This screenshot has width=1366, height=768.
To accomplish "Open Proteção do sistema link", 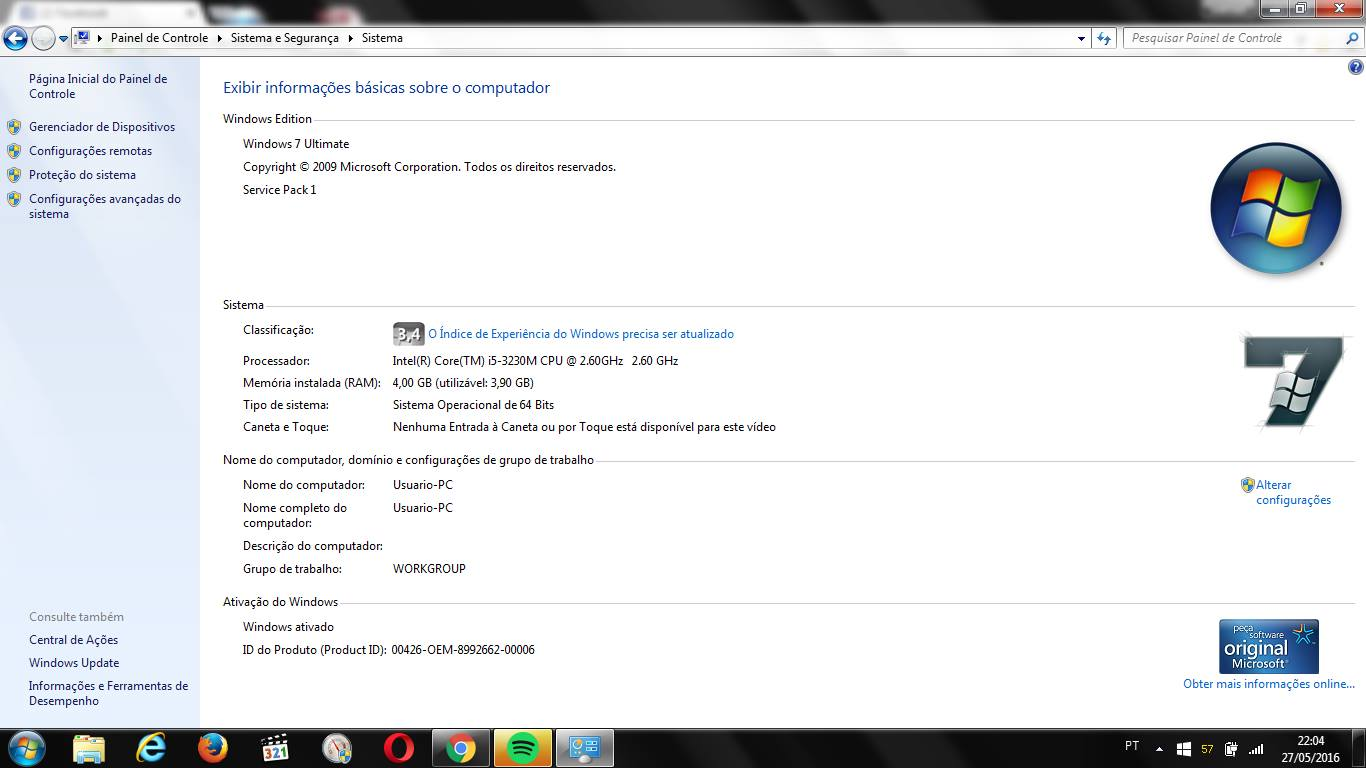I will (82, 175).
